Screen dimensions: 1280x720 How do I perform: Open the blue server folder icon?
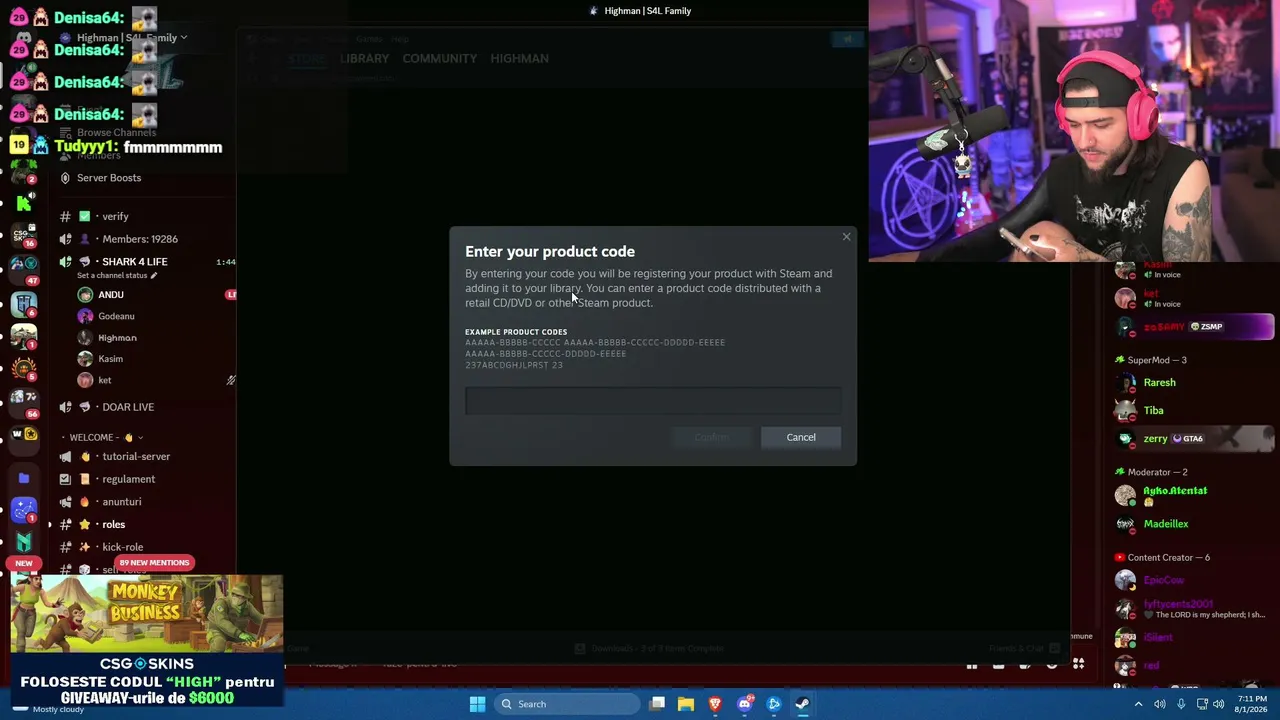[24, 478]
